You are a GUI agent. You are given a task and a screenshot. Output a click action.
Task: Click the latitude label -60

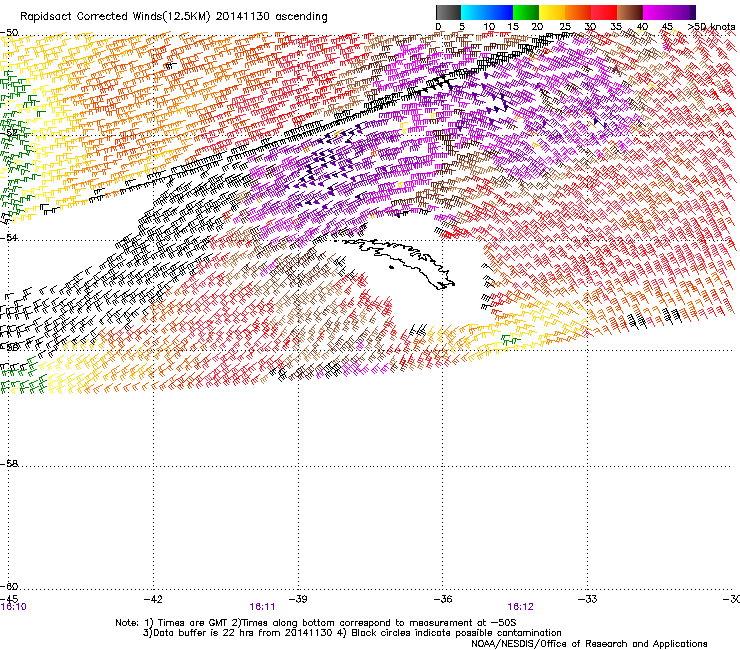(9, 586)
